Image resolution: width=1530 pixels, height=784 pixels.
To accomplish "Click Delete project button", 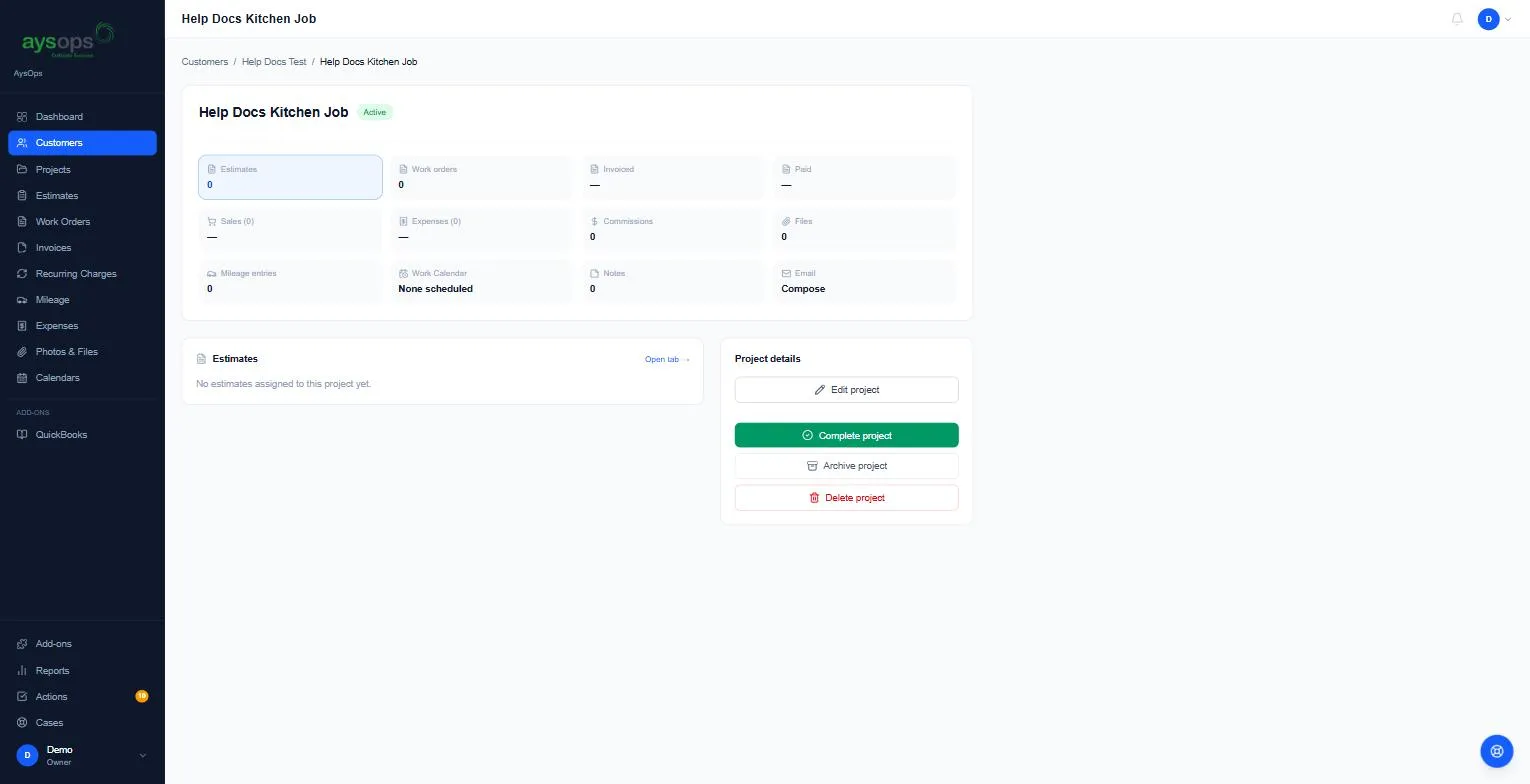I will click(x=846, y=498).
